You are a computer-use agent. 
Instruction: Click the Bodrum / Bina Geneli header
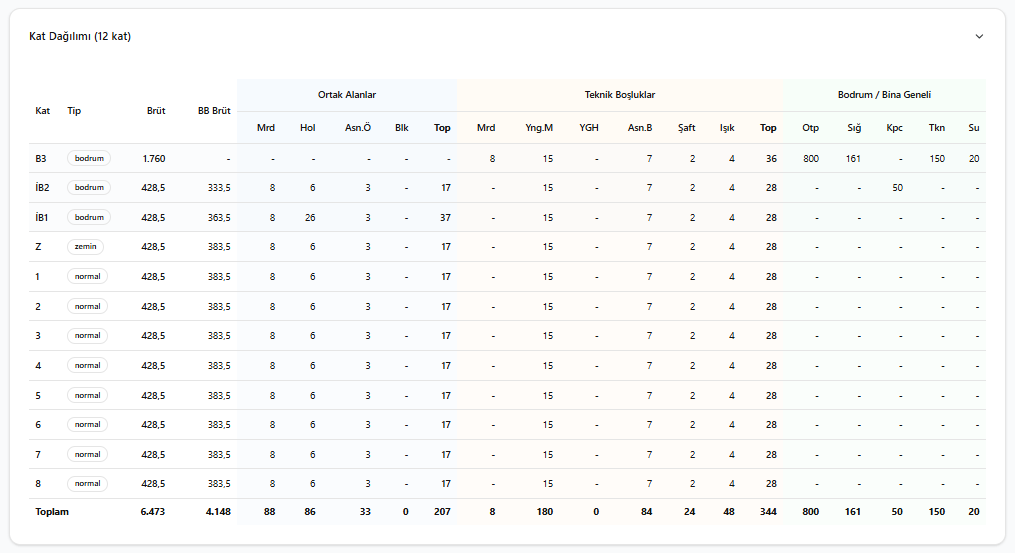coord(884,95)
